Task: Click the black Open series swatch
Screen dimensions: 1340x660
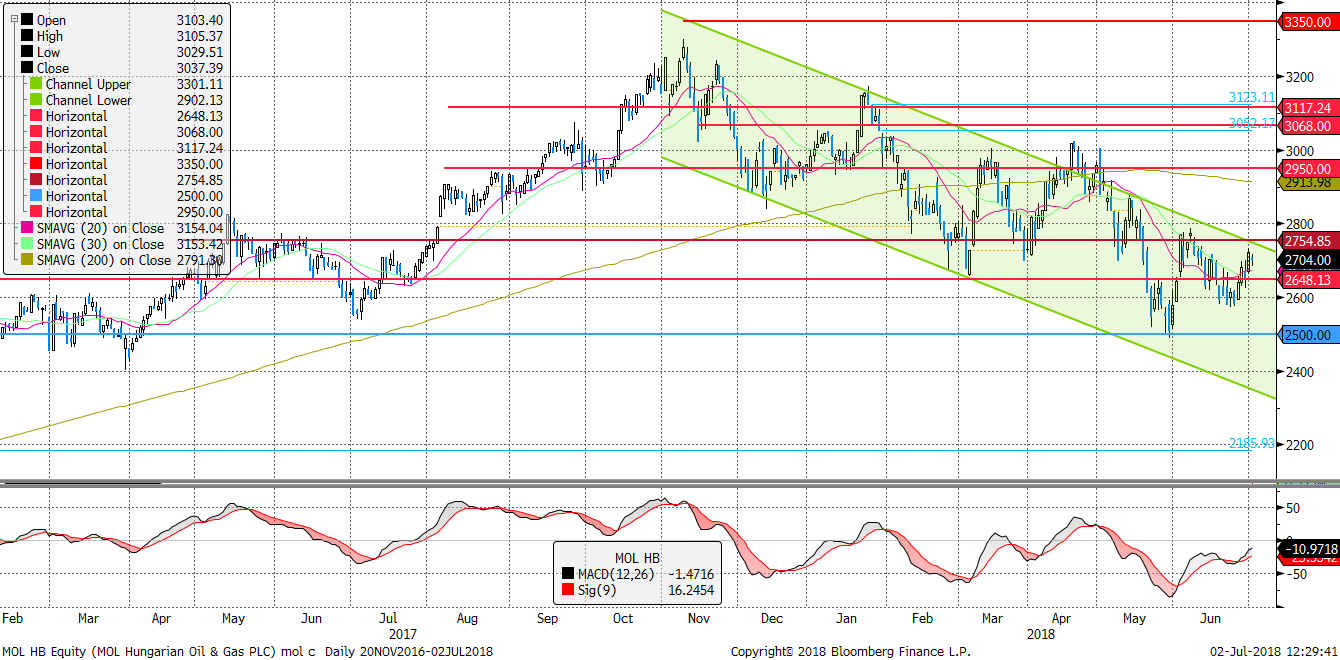Action: pyautogui.click(x=26, y=20)
